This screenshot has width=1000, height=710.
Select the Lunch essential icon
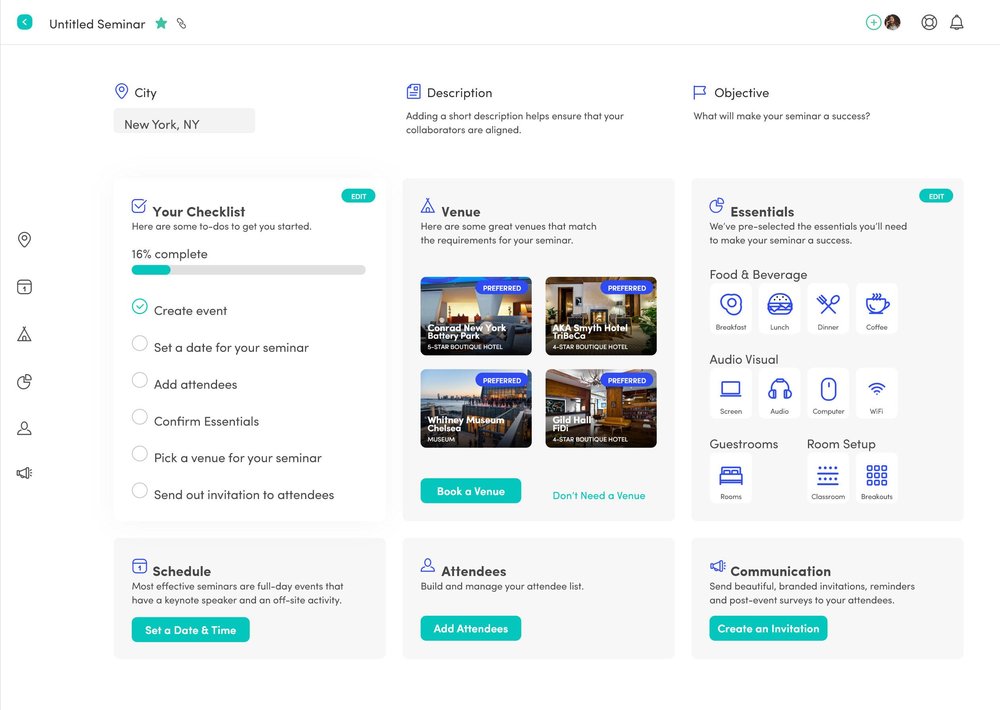click(779, 309)
